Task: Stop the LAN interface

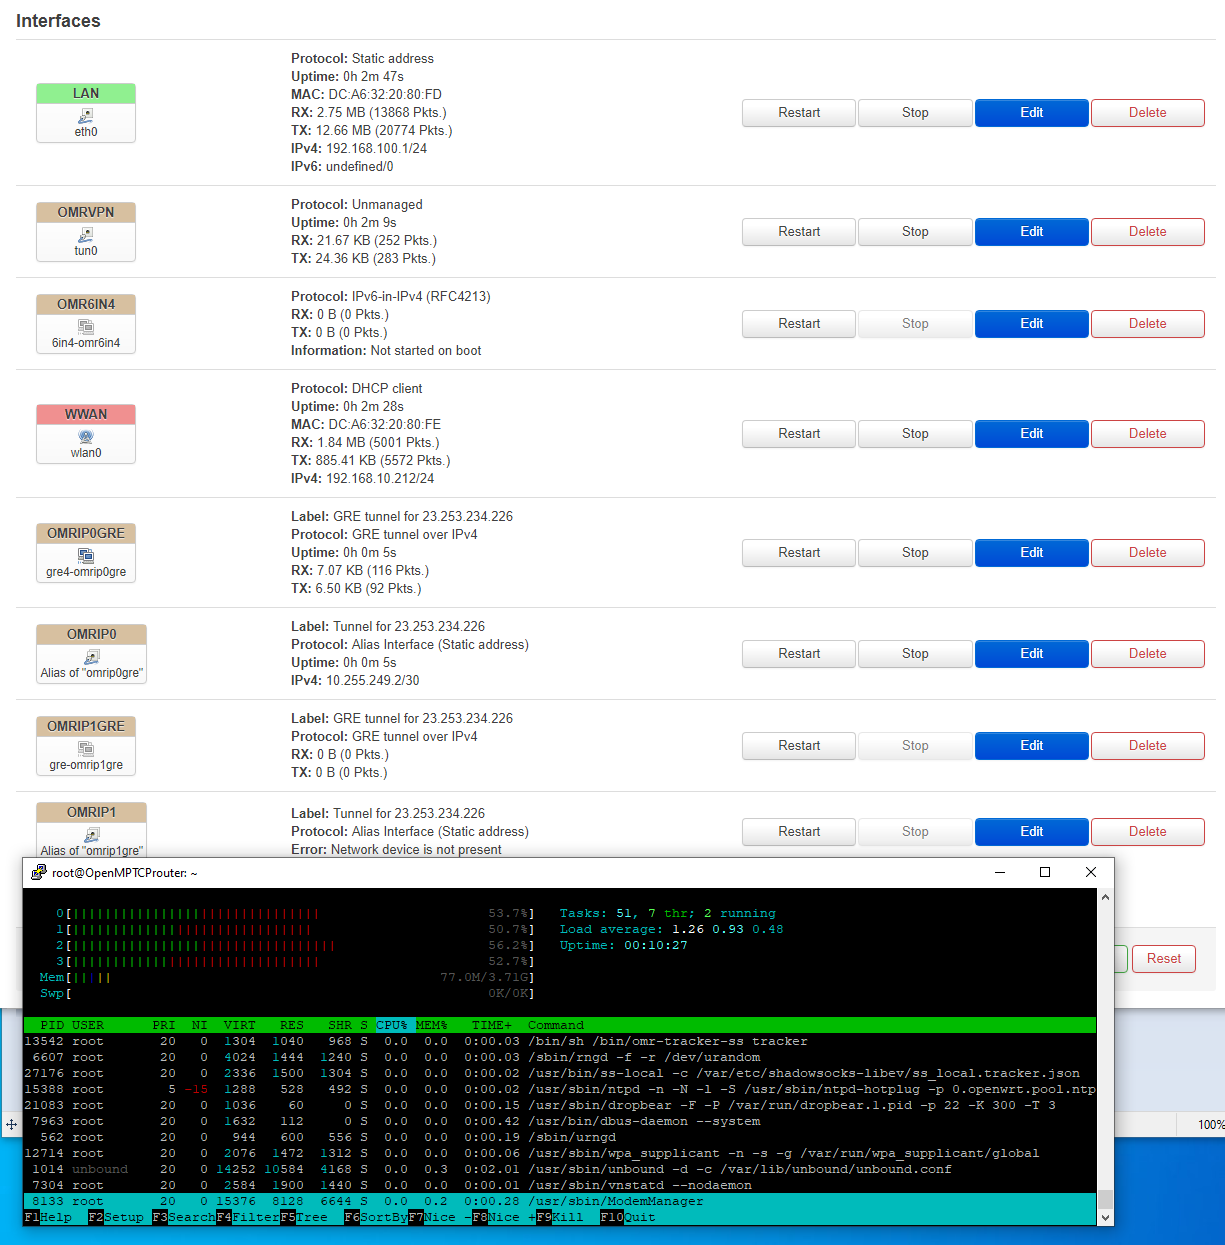Action: pyautogui.click(x=915, y=113)
